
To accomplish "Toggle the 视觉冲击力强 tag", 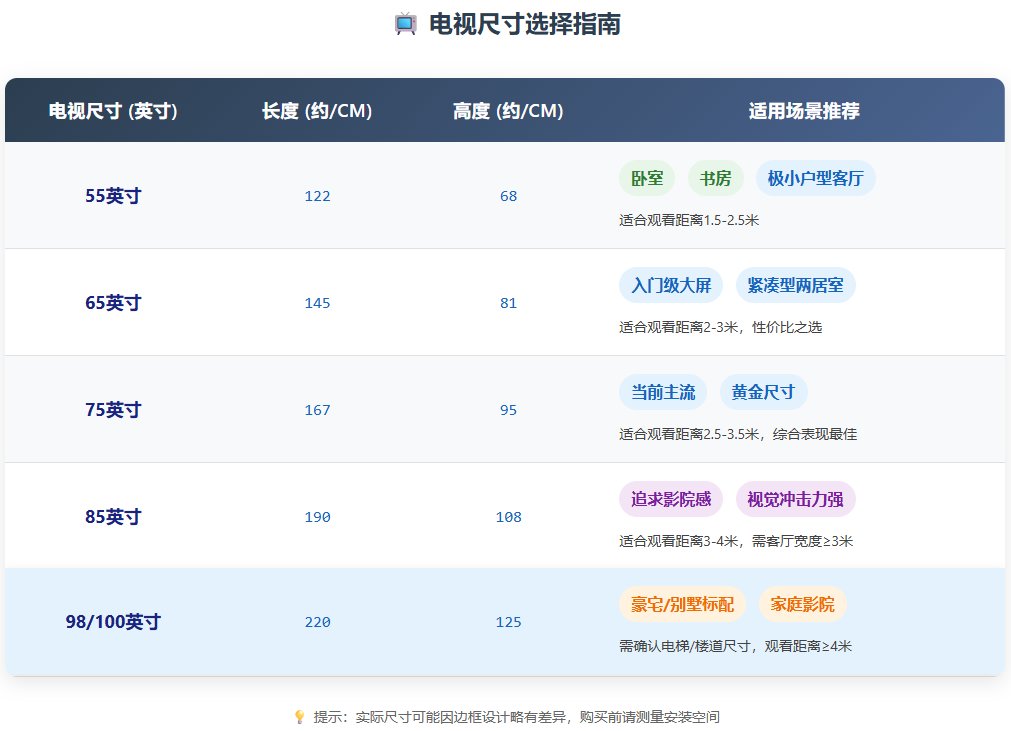I will click(x=795, y=499).
